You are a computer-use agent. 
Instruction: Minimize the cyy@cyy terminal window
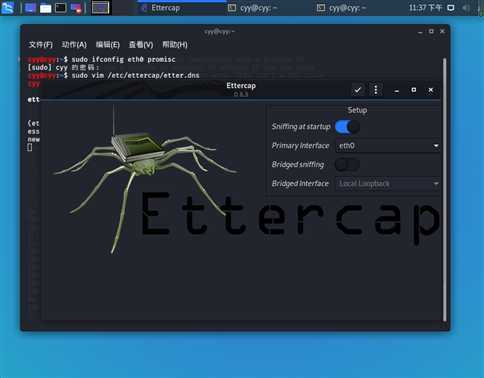[420, 32]
